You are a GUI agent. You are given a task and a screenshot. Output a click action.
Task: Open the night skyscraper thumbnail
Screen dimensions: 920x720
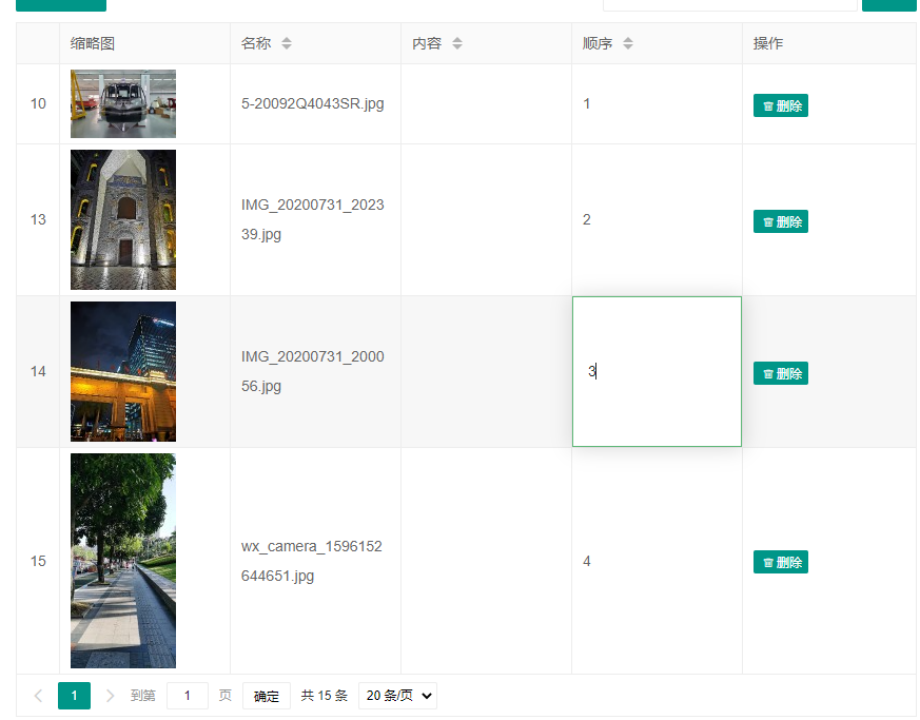point(123,372)
